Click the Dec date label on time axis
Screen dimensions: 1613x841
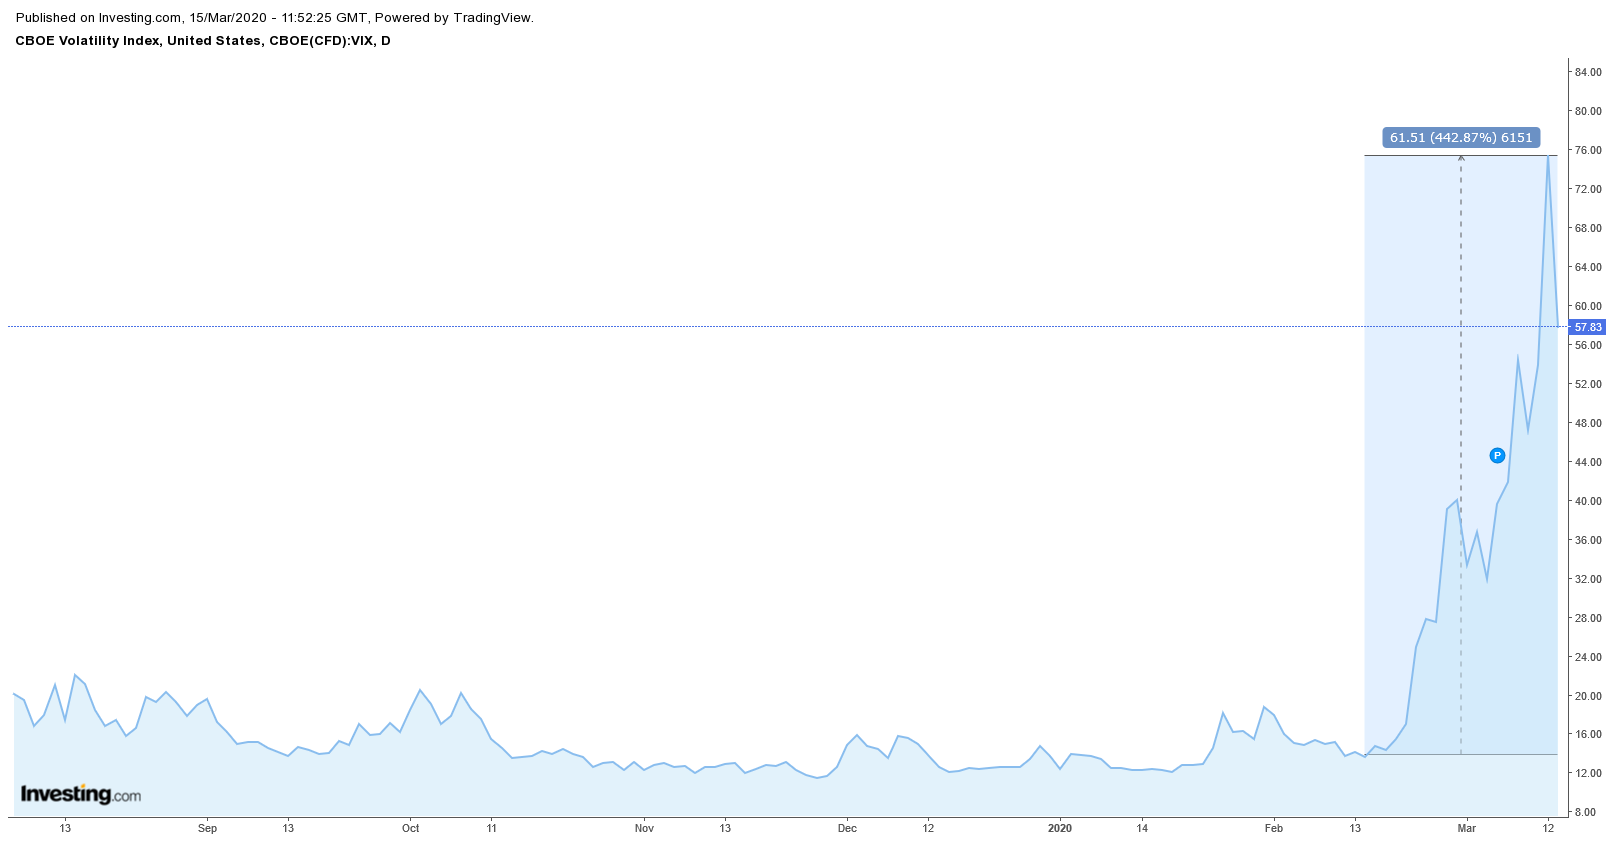(x=847, y=828)
